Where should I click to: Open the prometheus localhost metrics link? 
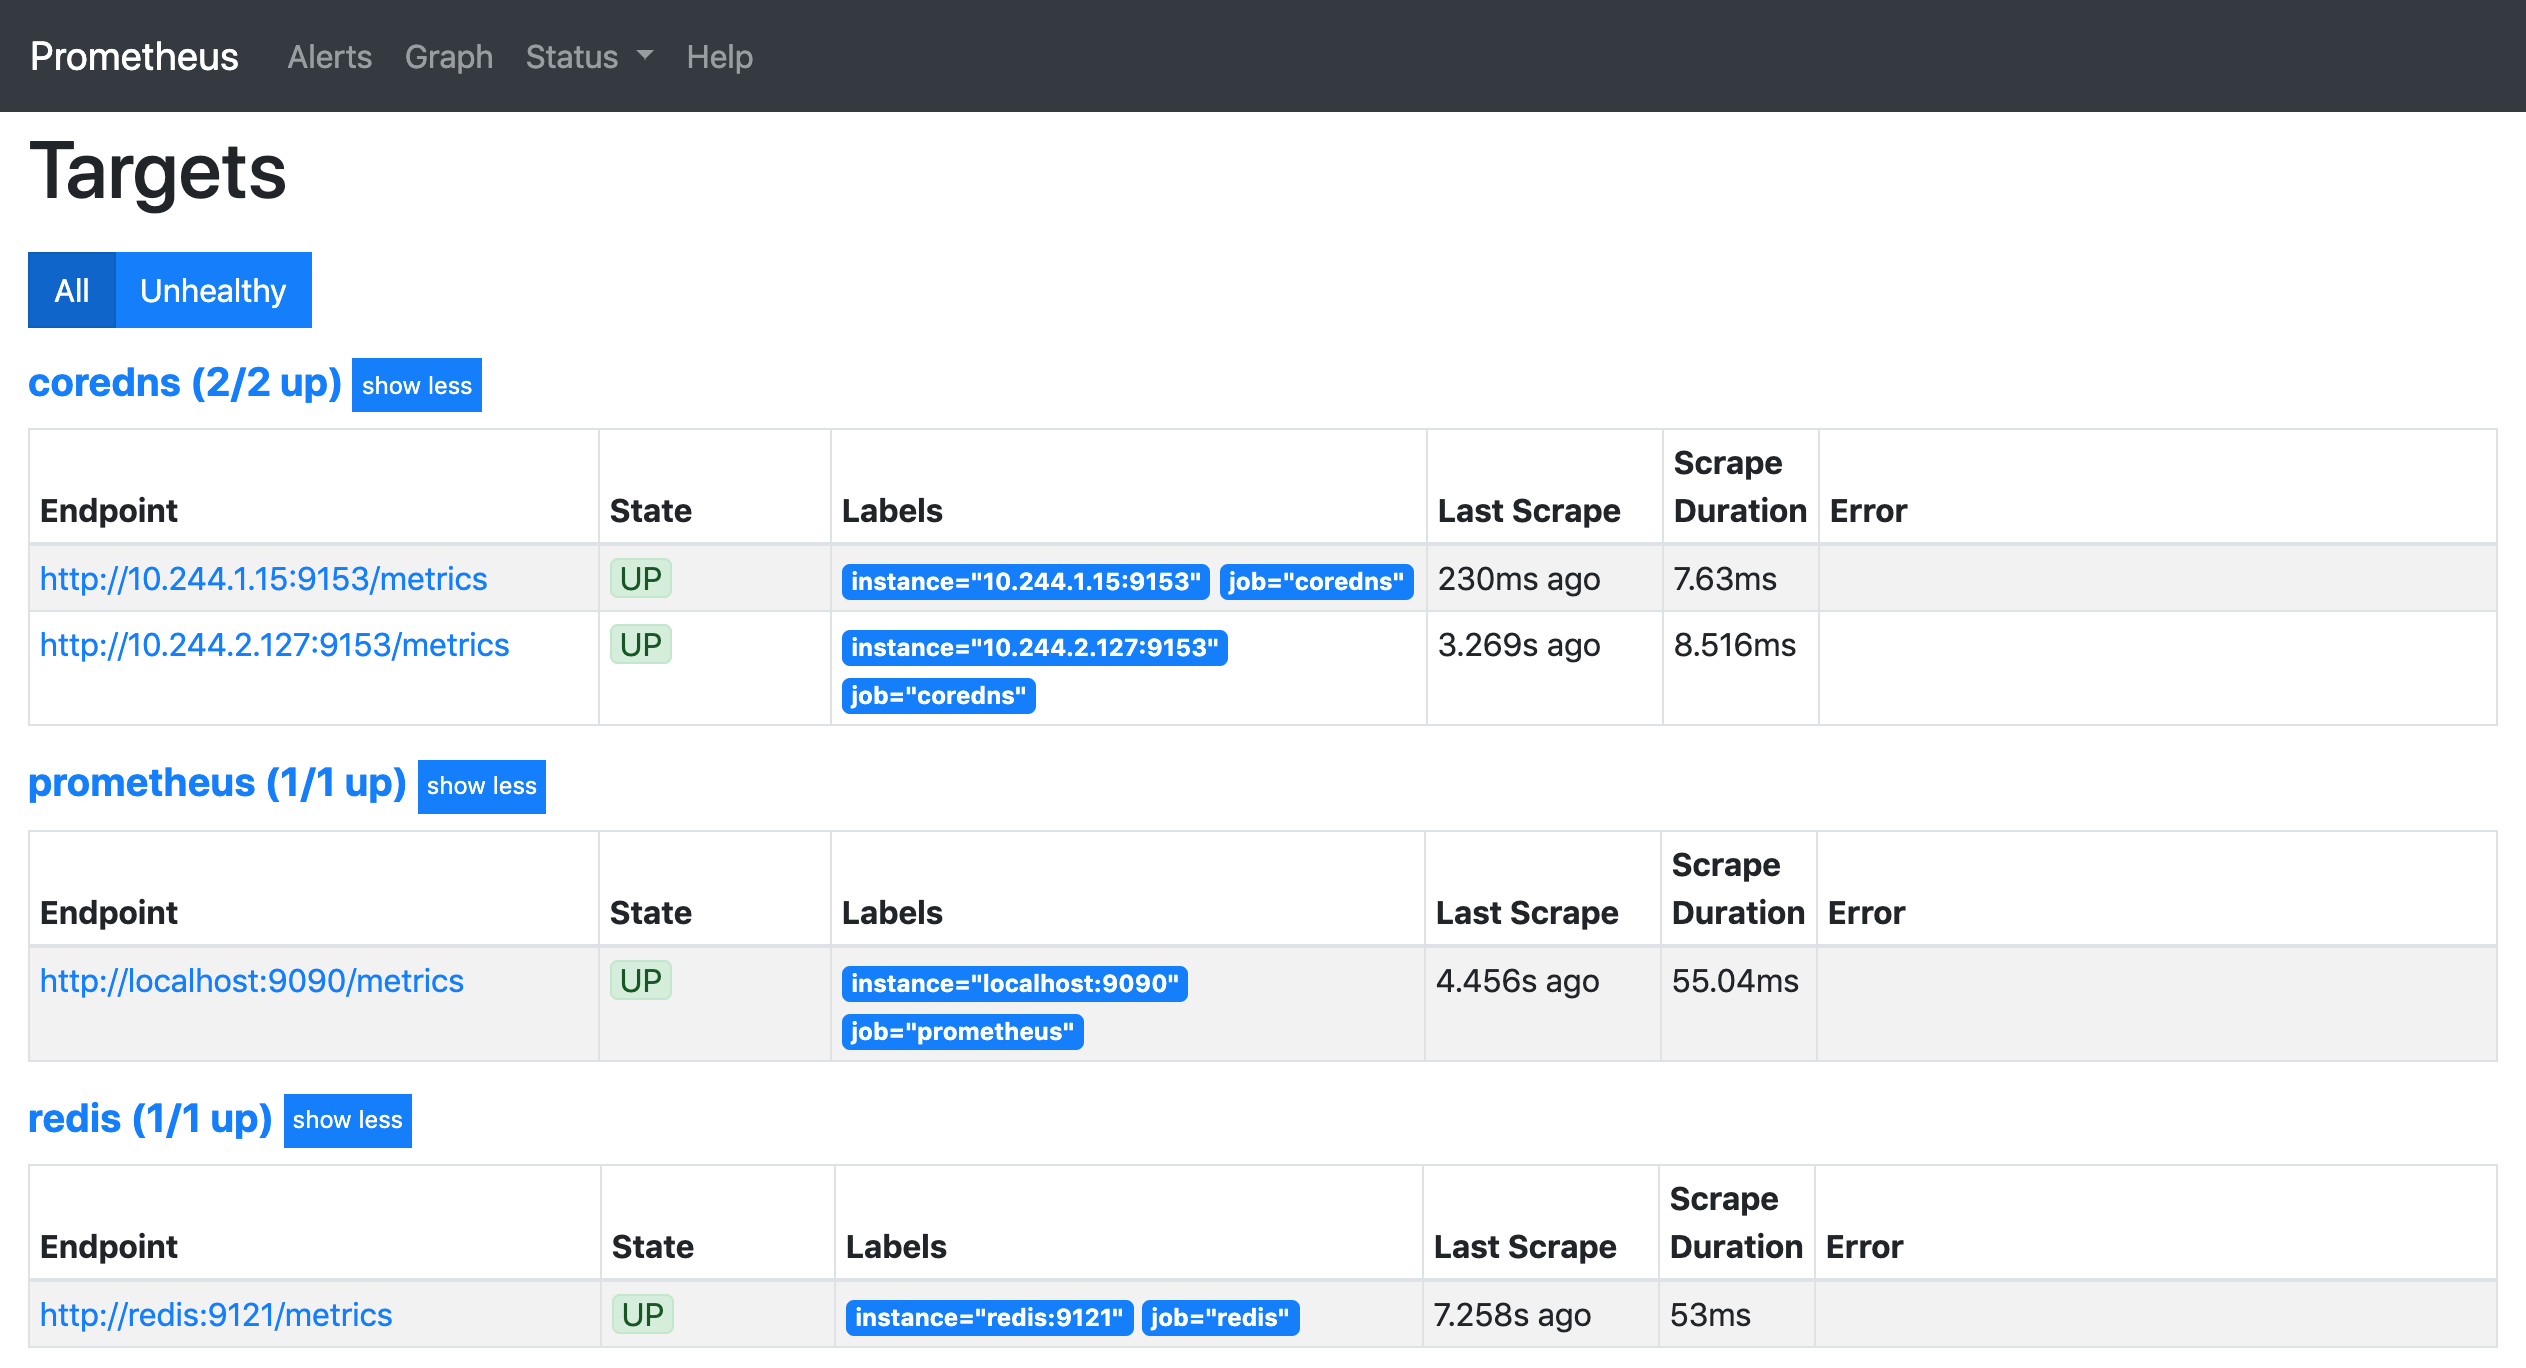[251, 979]
